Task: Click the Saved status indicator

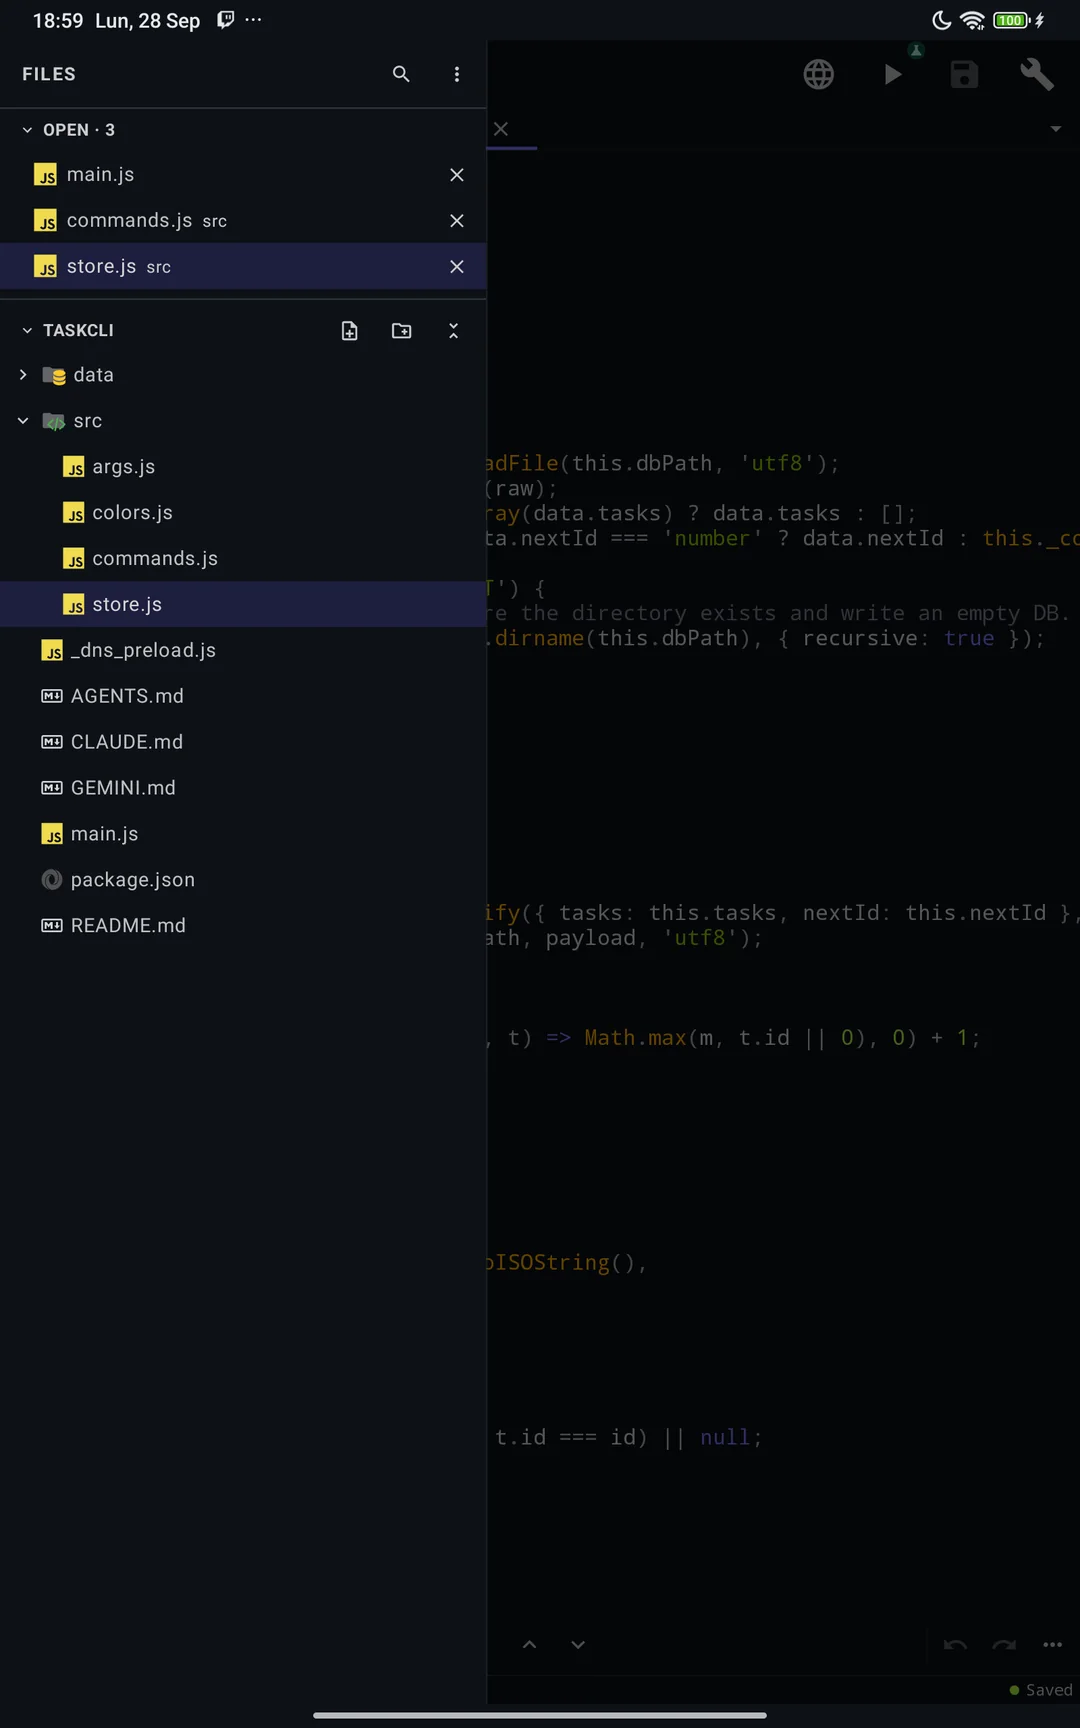Action: 1041,1690
